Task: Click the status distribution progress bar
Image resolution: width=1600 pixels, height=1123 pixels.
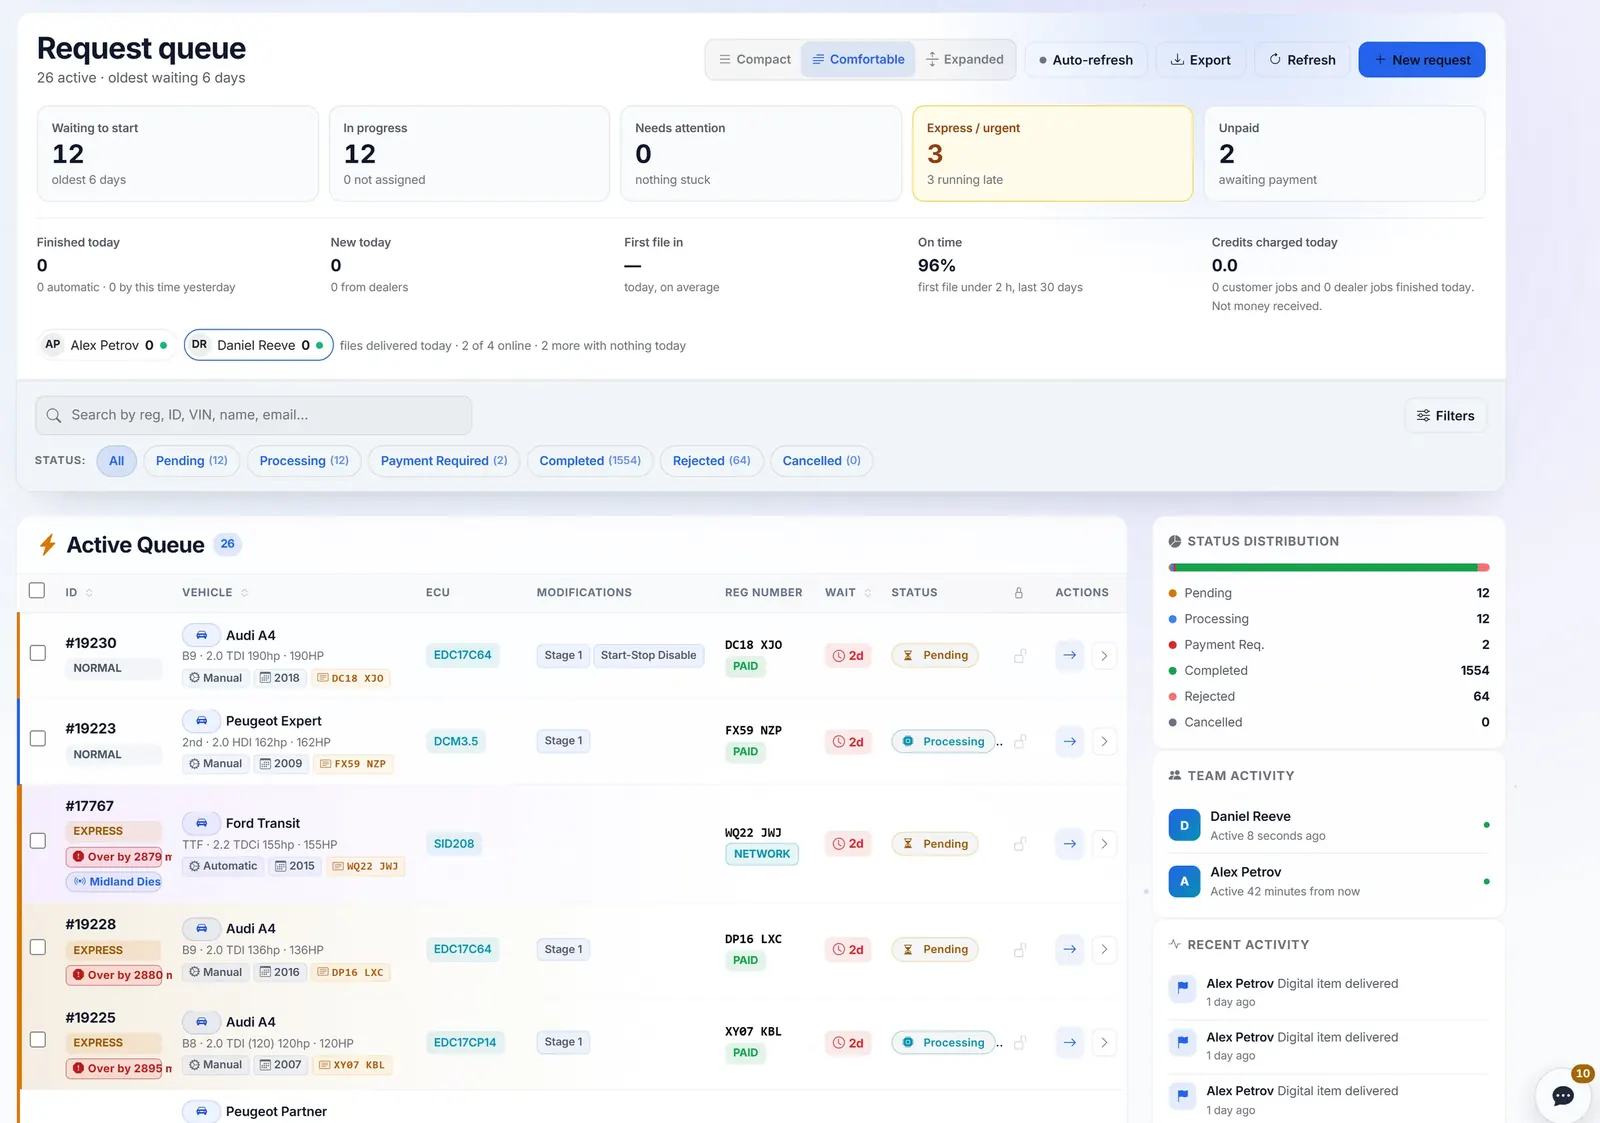Action: 1329,568
